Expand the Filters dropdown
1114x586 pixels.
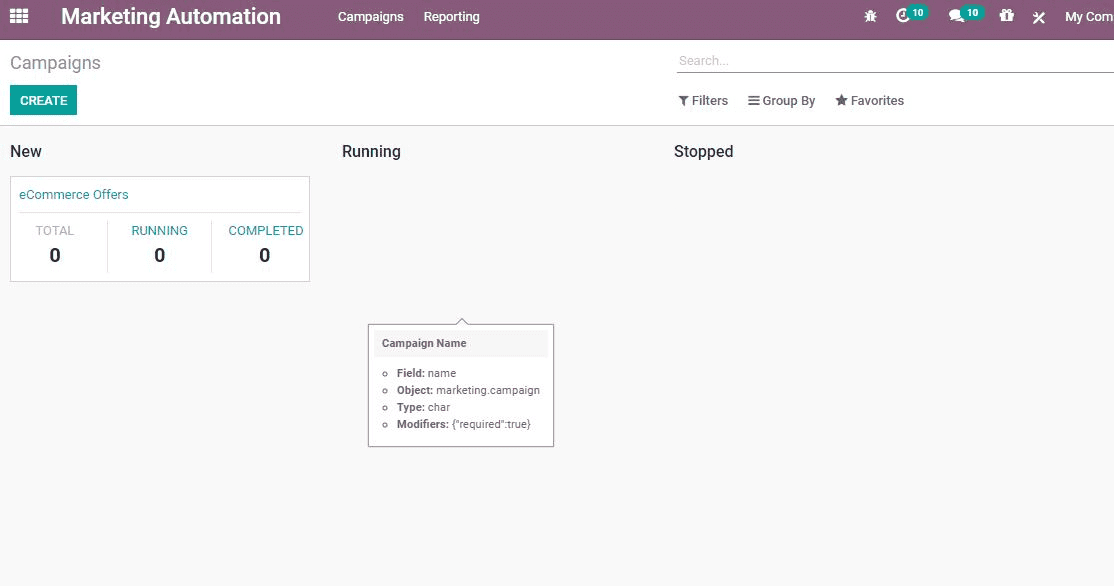[703, 101]
